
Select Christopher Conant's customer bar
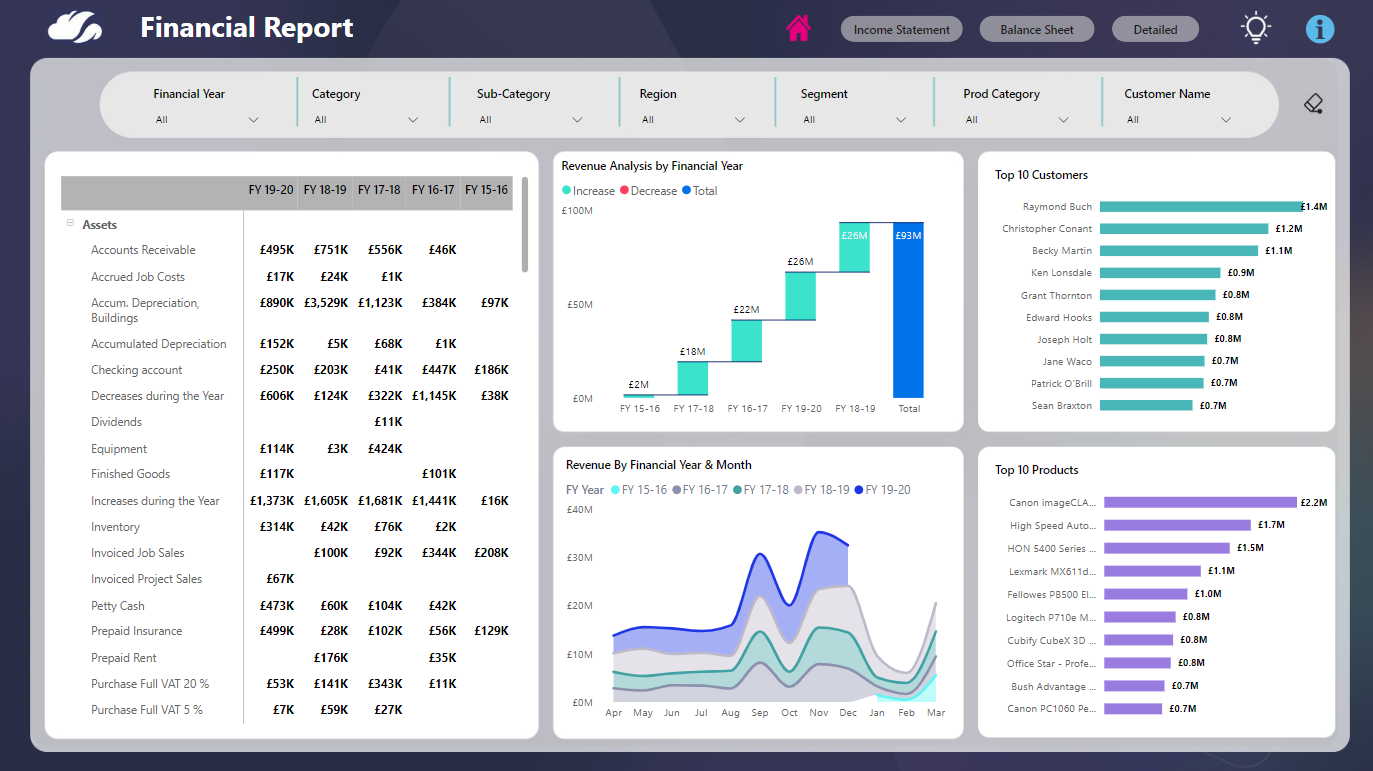1184,228
